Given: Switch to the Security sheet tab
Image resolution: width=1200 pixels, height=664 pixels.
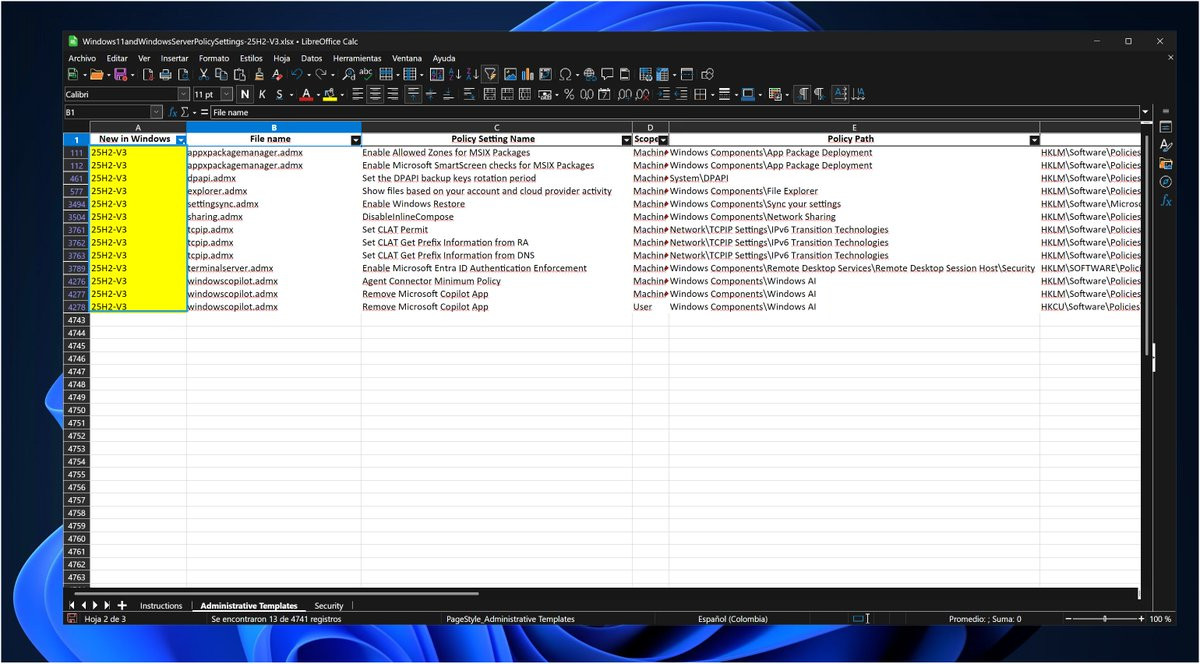Looking at the screenshot, I should [x=329, y=606].
